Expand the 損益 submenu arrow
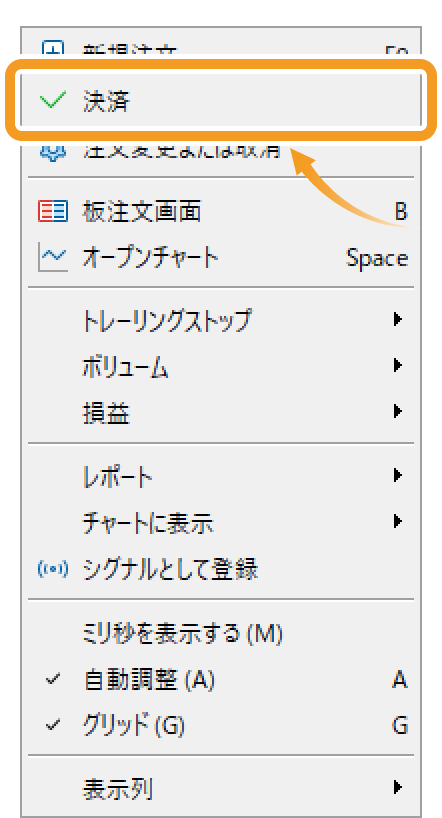 click(398, 412)
